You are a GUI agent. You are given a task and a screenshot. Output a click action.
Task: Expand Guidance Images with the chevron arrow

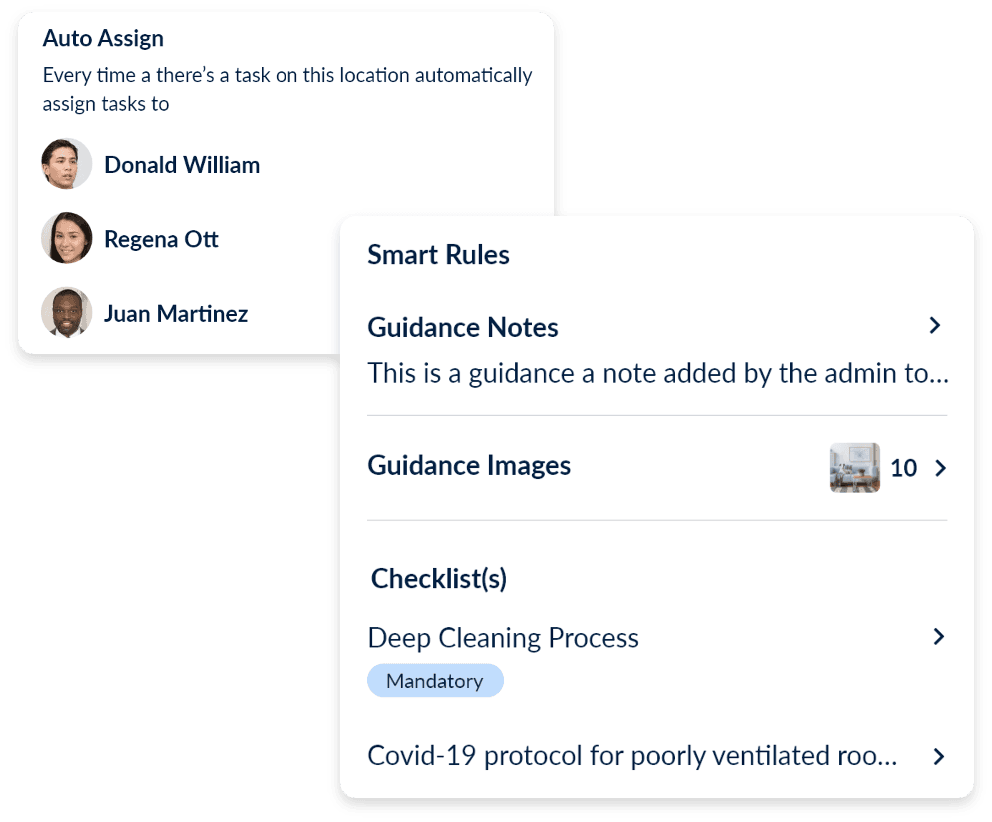[x=939, y=468]
